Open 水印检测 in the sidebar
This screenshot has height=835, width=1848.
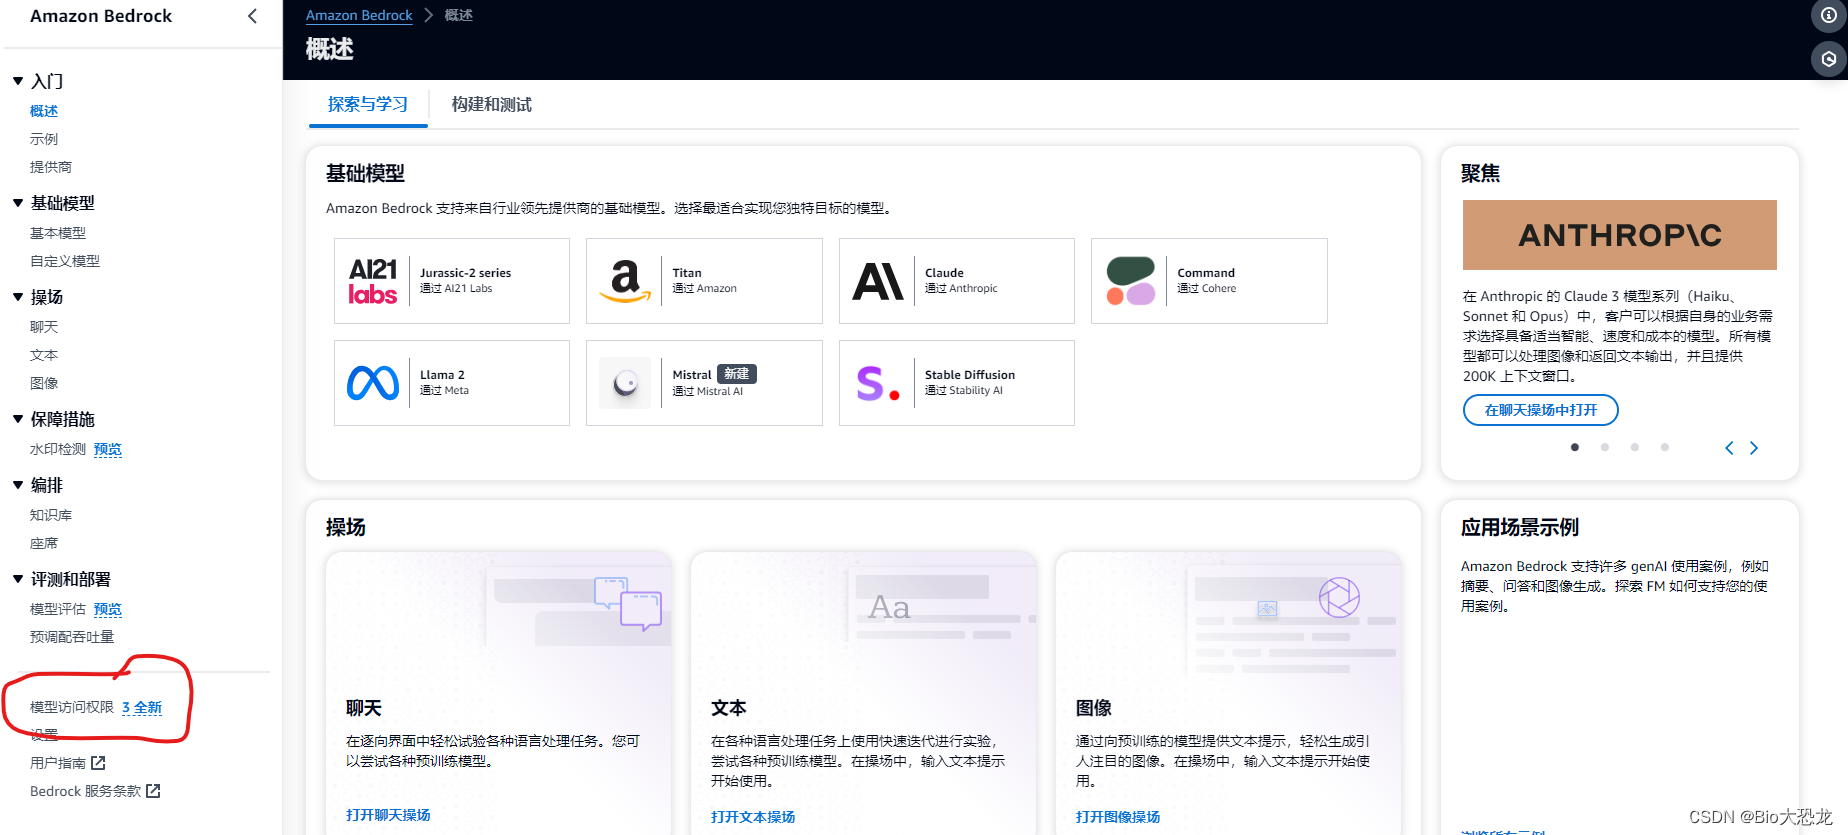click(x=58, y=449)
